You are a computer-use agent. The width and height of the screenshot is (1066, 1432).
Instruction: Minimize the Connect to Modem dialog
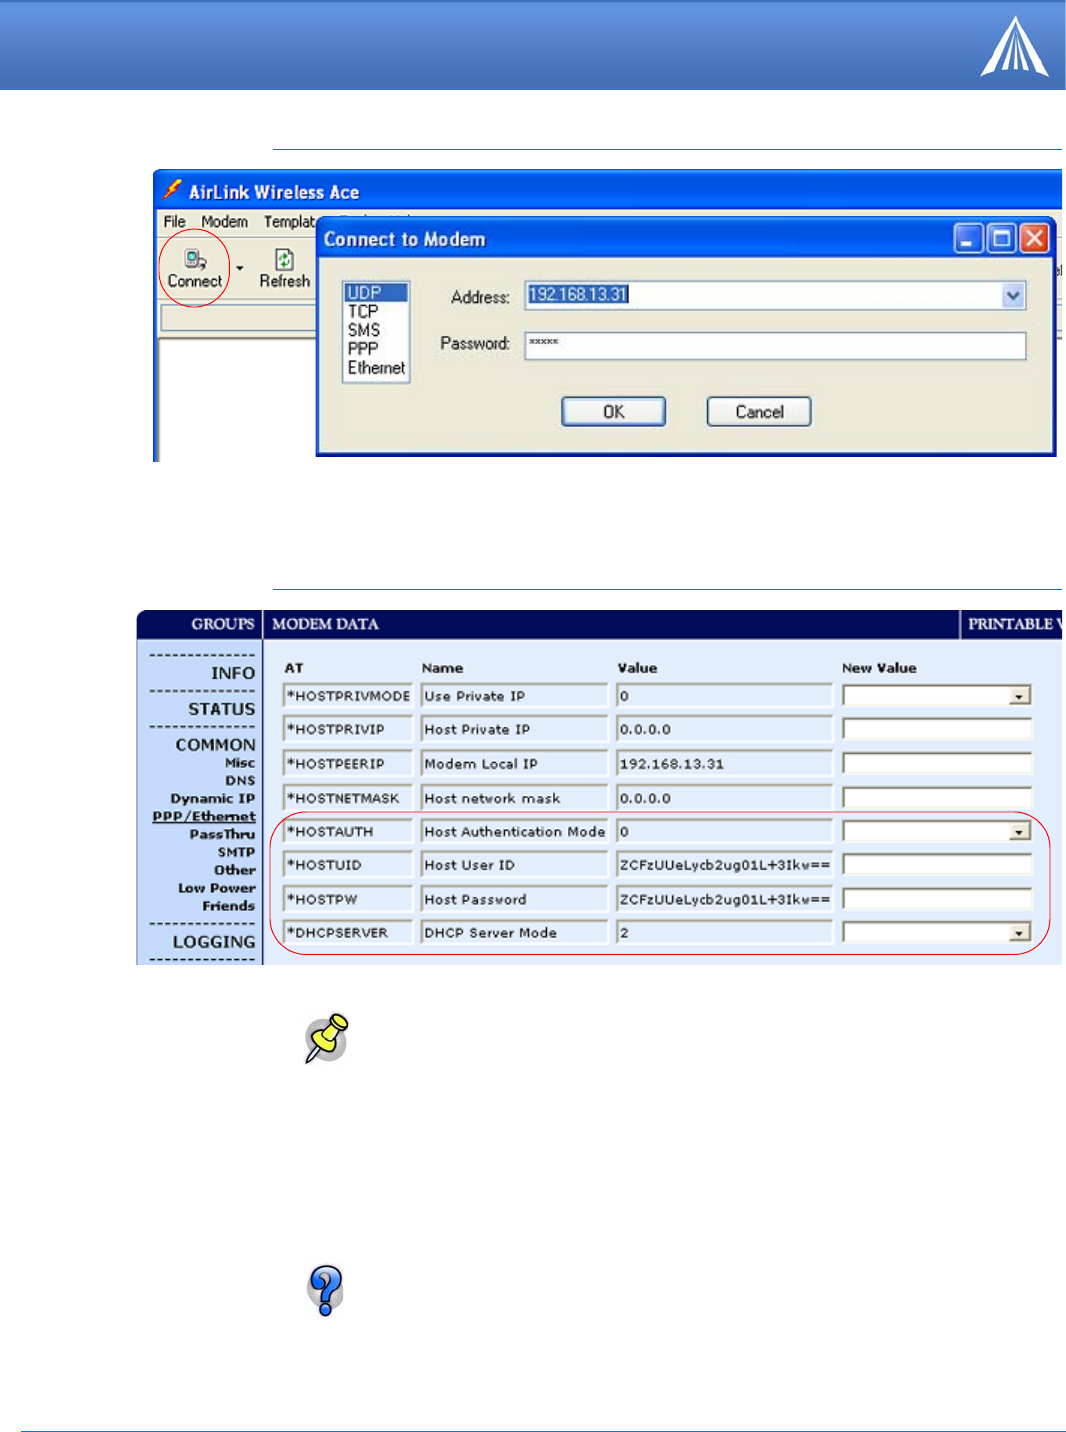(968, 239)
